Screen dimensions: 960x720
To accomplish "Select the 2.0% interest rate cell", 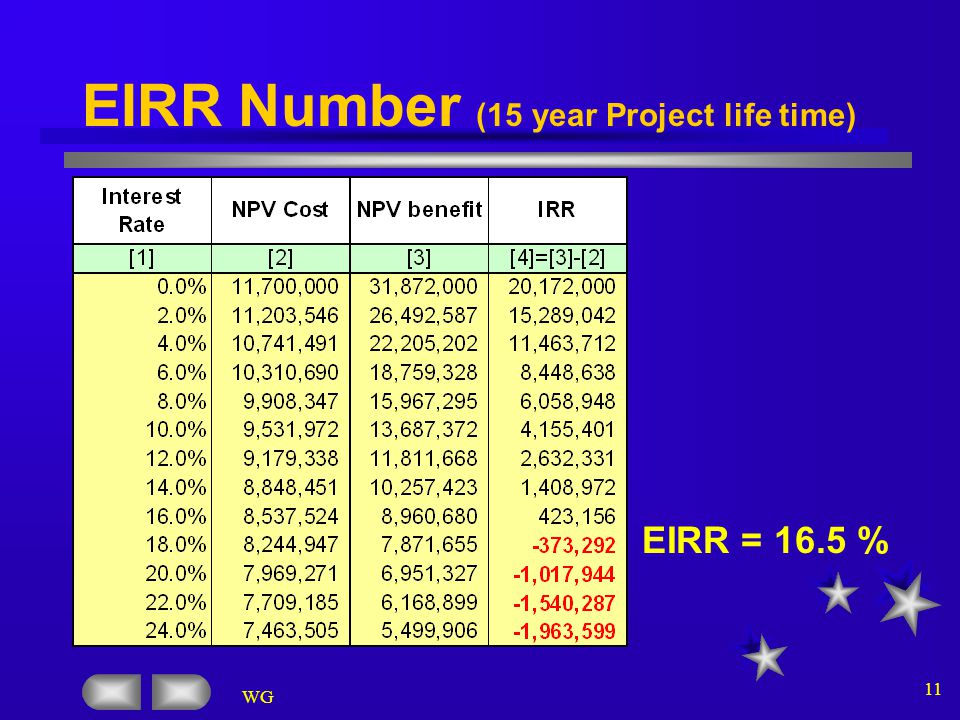I will pos(181,315).
